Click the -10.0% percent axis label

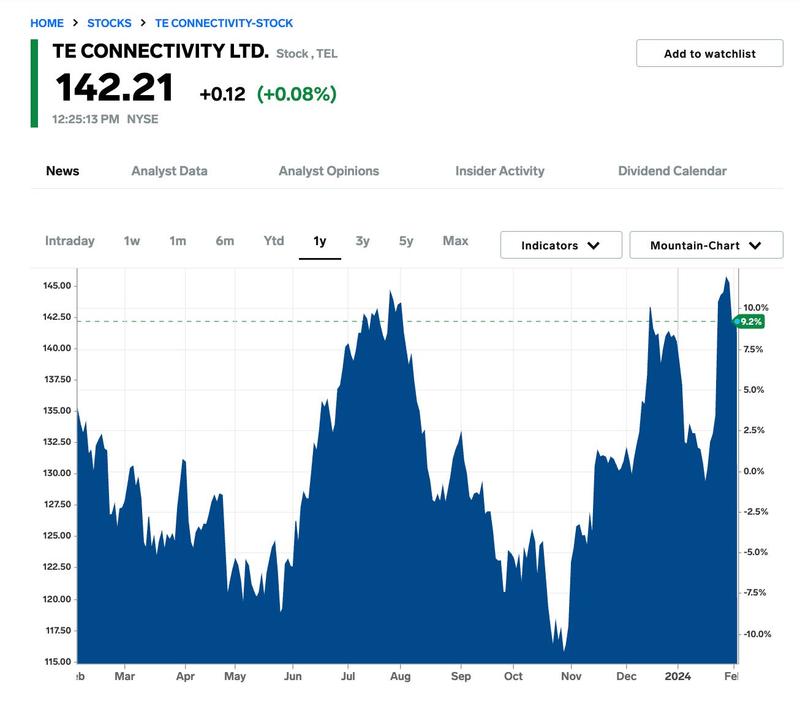pyautogui.click(x=758, y=634)
